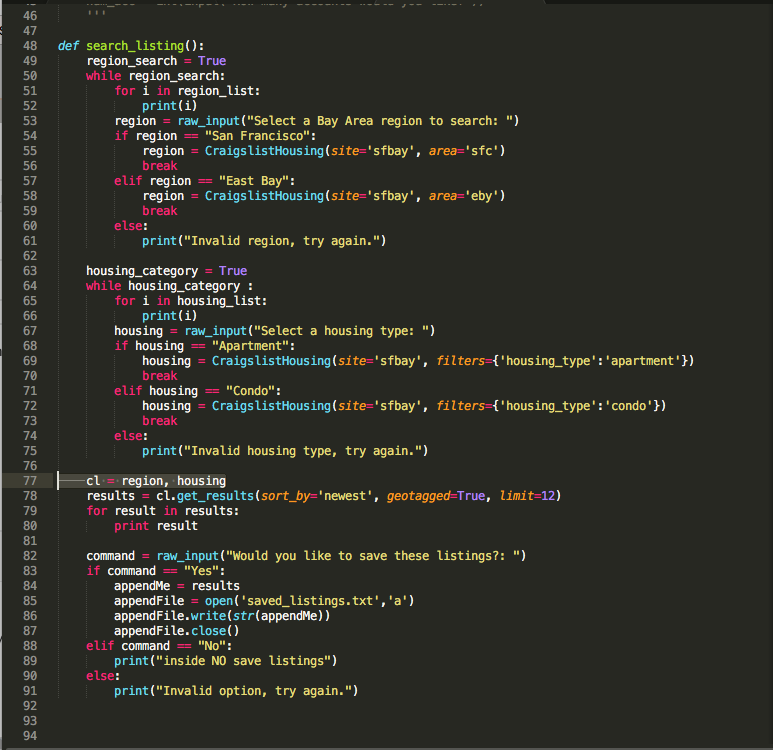The width and height of the screenshot is (773, 750).
Task: Click break keyword on line 56
Action: pos(160,166)
